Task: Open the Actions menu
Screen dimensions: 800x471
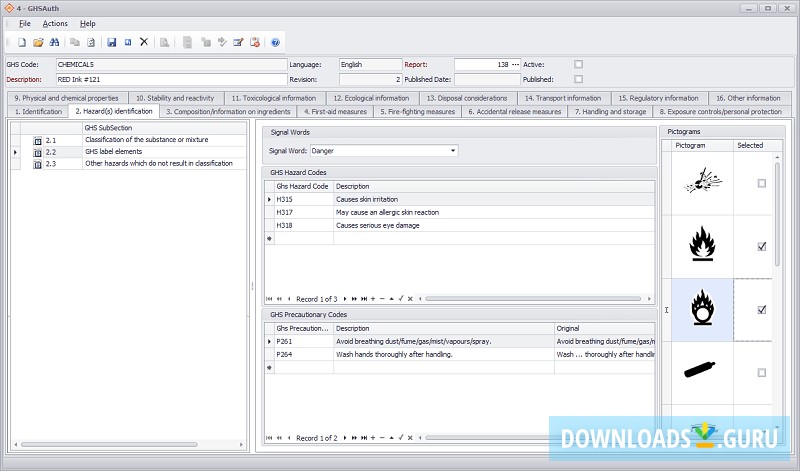Action: (x=55, y=23)
